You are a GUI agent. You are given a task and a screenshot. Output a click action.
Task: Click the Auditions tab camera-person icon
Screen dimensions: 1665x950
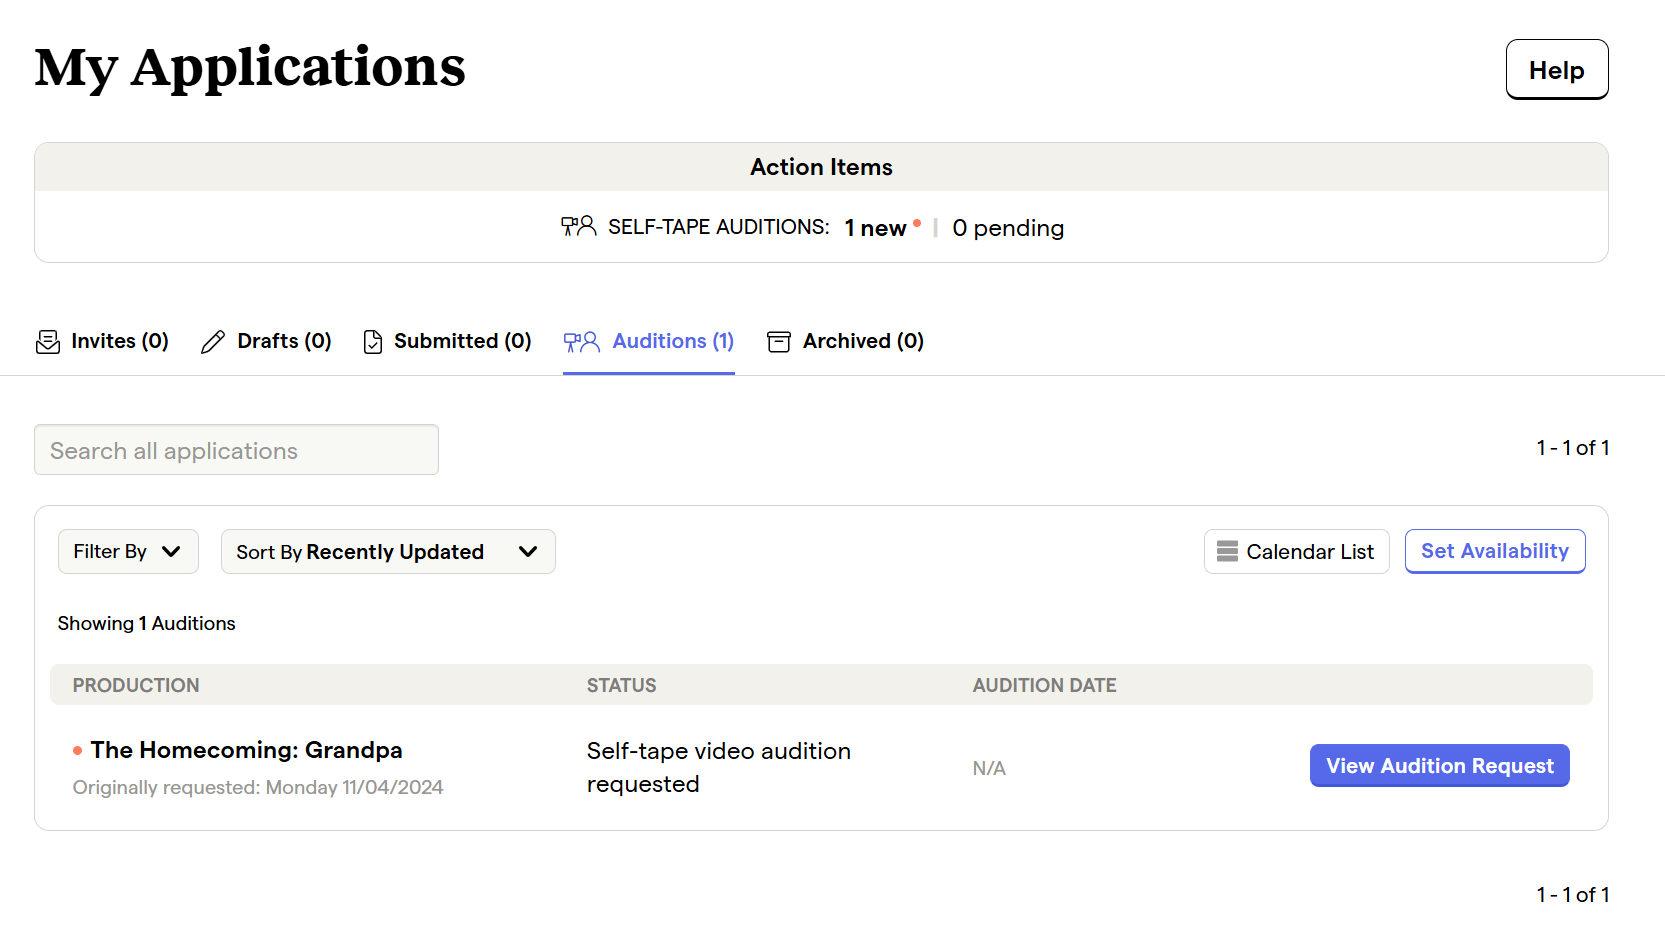(x=582, y=342)
